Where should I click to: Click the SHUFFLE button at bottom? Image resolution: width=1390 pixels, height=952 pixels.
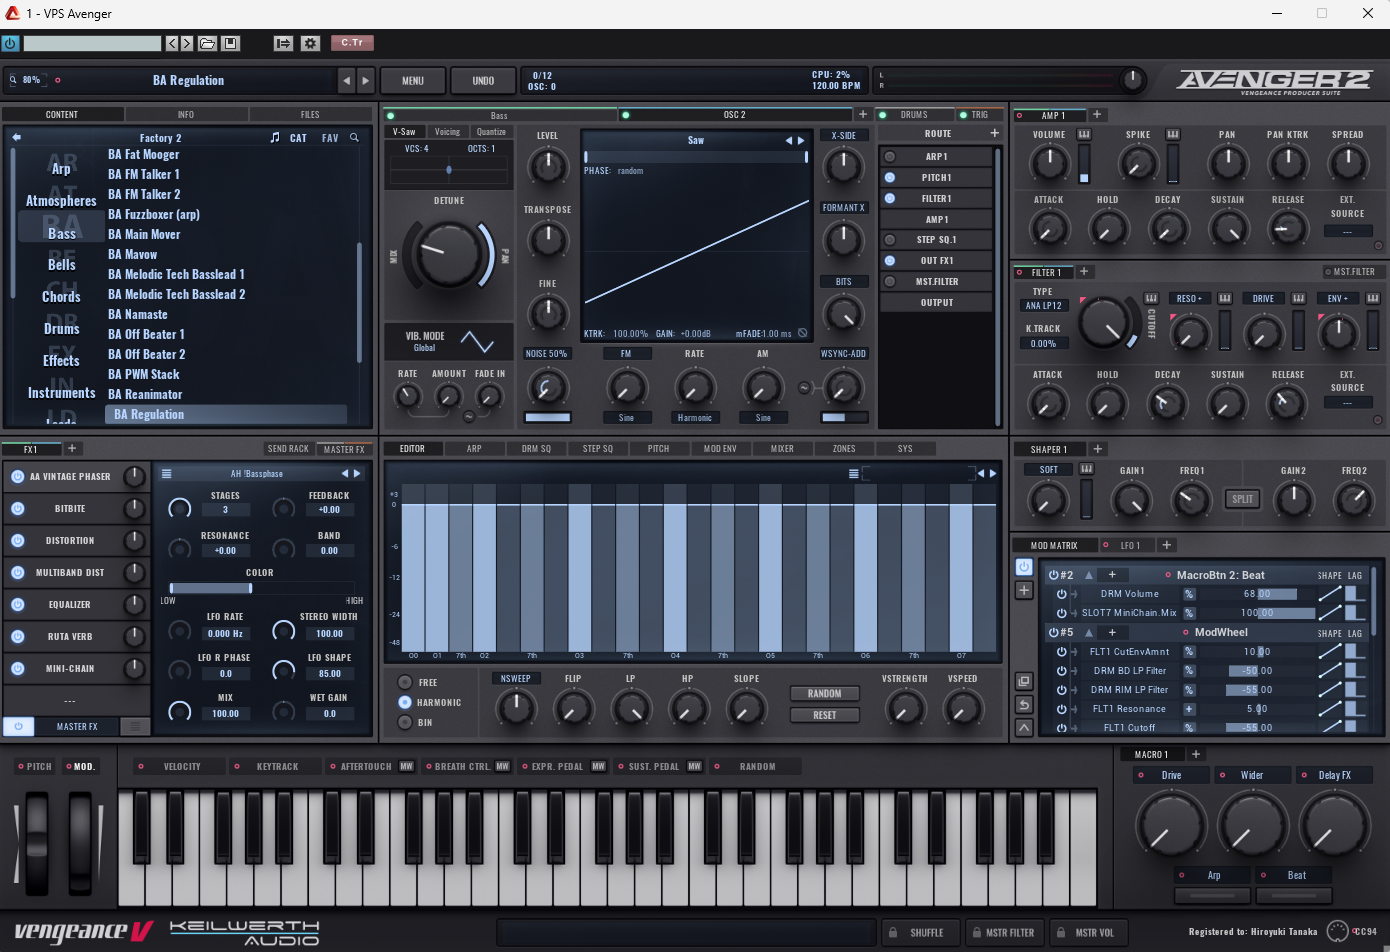[x=920, y=932]
